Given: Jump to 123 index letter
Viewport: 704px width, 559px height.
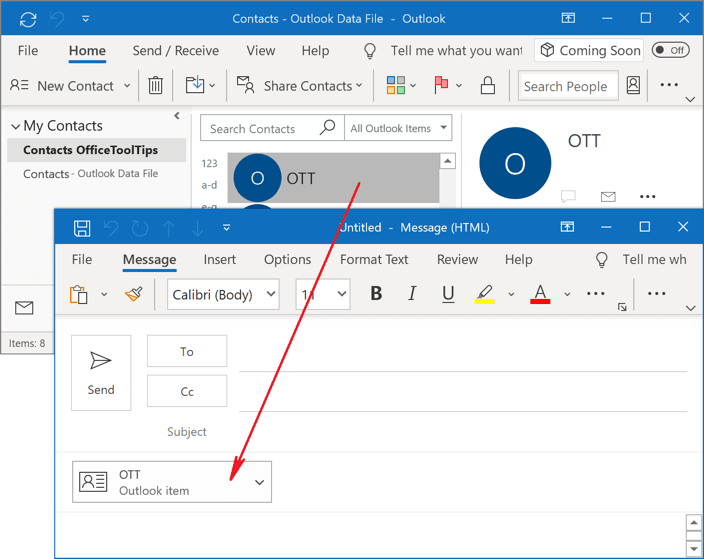Looking at the screenshot, I should pos(209,163).
